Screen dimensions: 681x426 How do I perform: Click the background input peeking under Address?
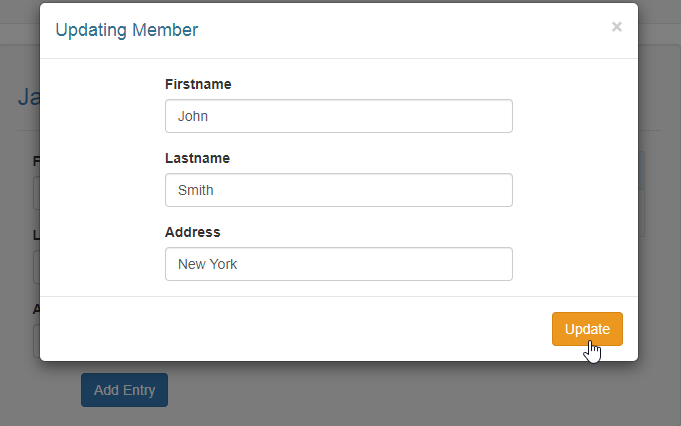pos(36,340)
